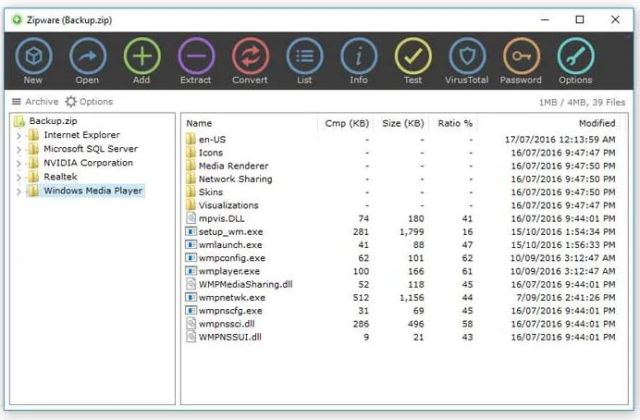The image size is (640, 420).
Task: Select the wmplayer.exe file
Action: tap(401, 271)
